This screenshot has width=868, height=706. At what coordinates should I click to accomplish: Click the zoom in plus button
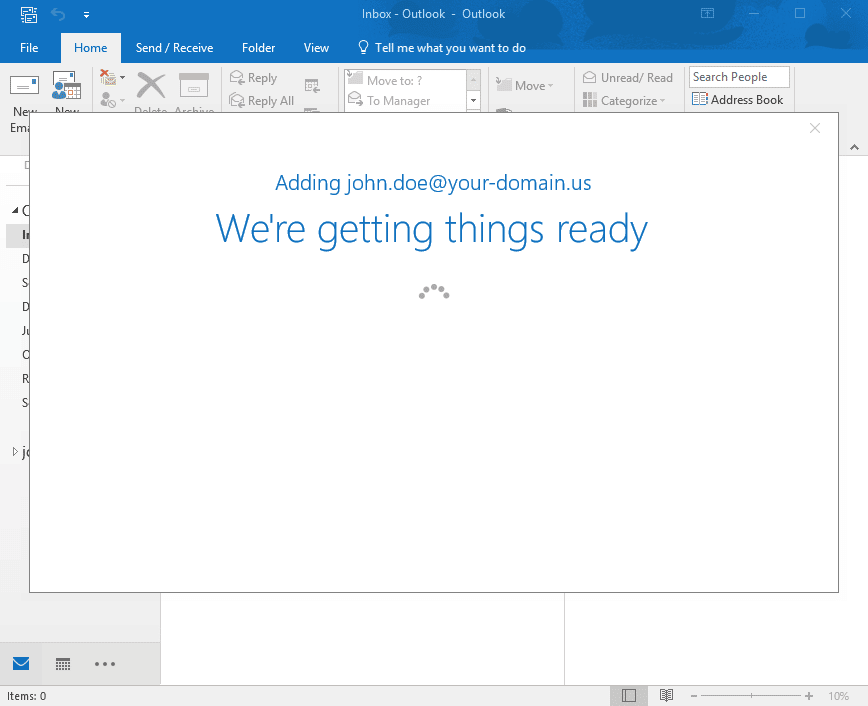[x=809, y=696]
